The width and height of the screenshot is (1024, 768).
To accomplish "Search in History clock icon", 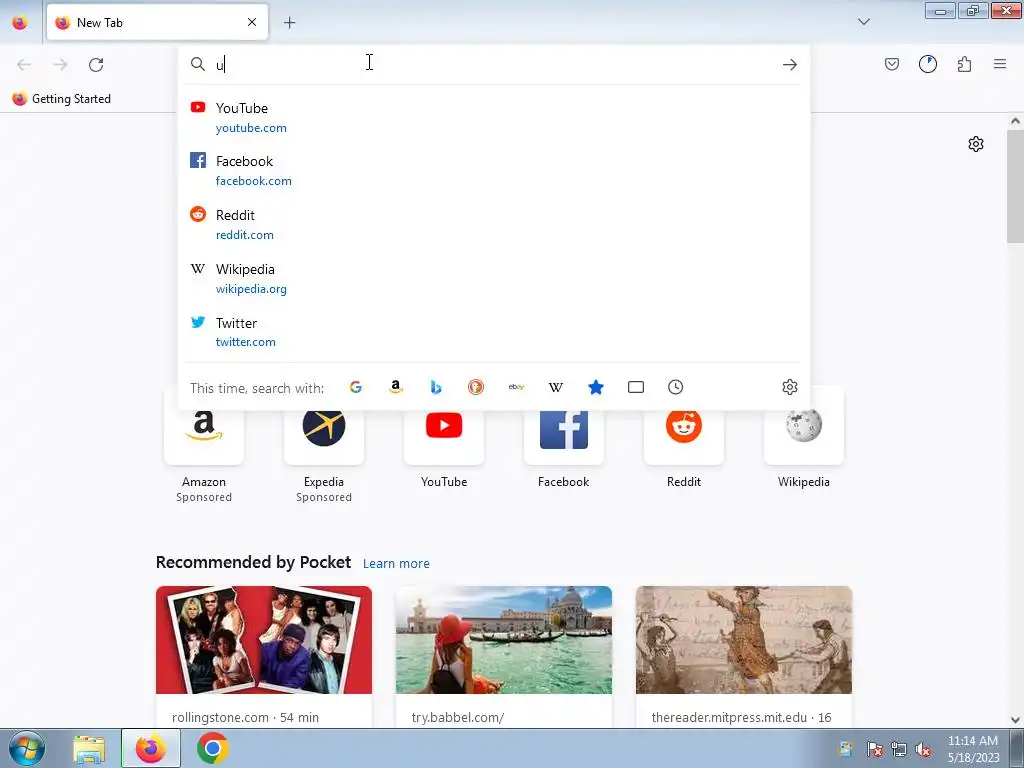I will tap(675, 387).
